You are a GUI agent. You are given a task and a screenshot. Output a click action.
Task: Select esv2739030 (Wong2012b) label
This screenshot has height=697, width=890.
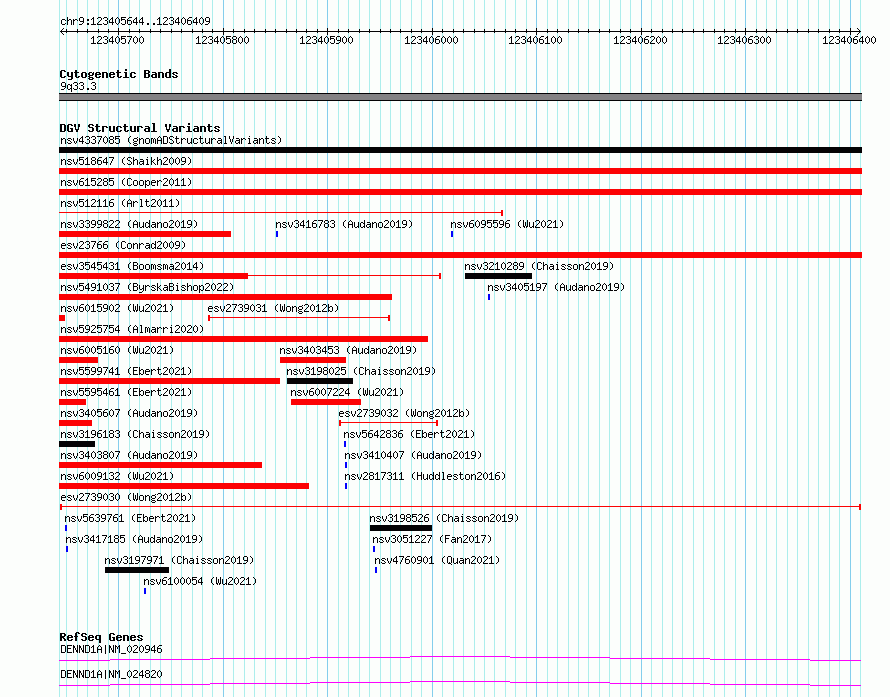click(x=126, y=497)
